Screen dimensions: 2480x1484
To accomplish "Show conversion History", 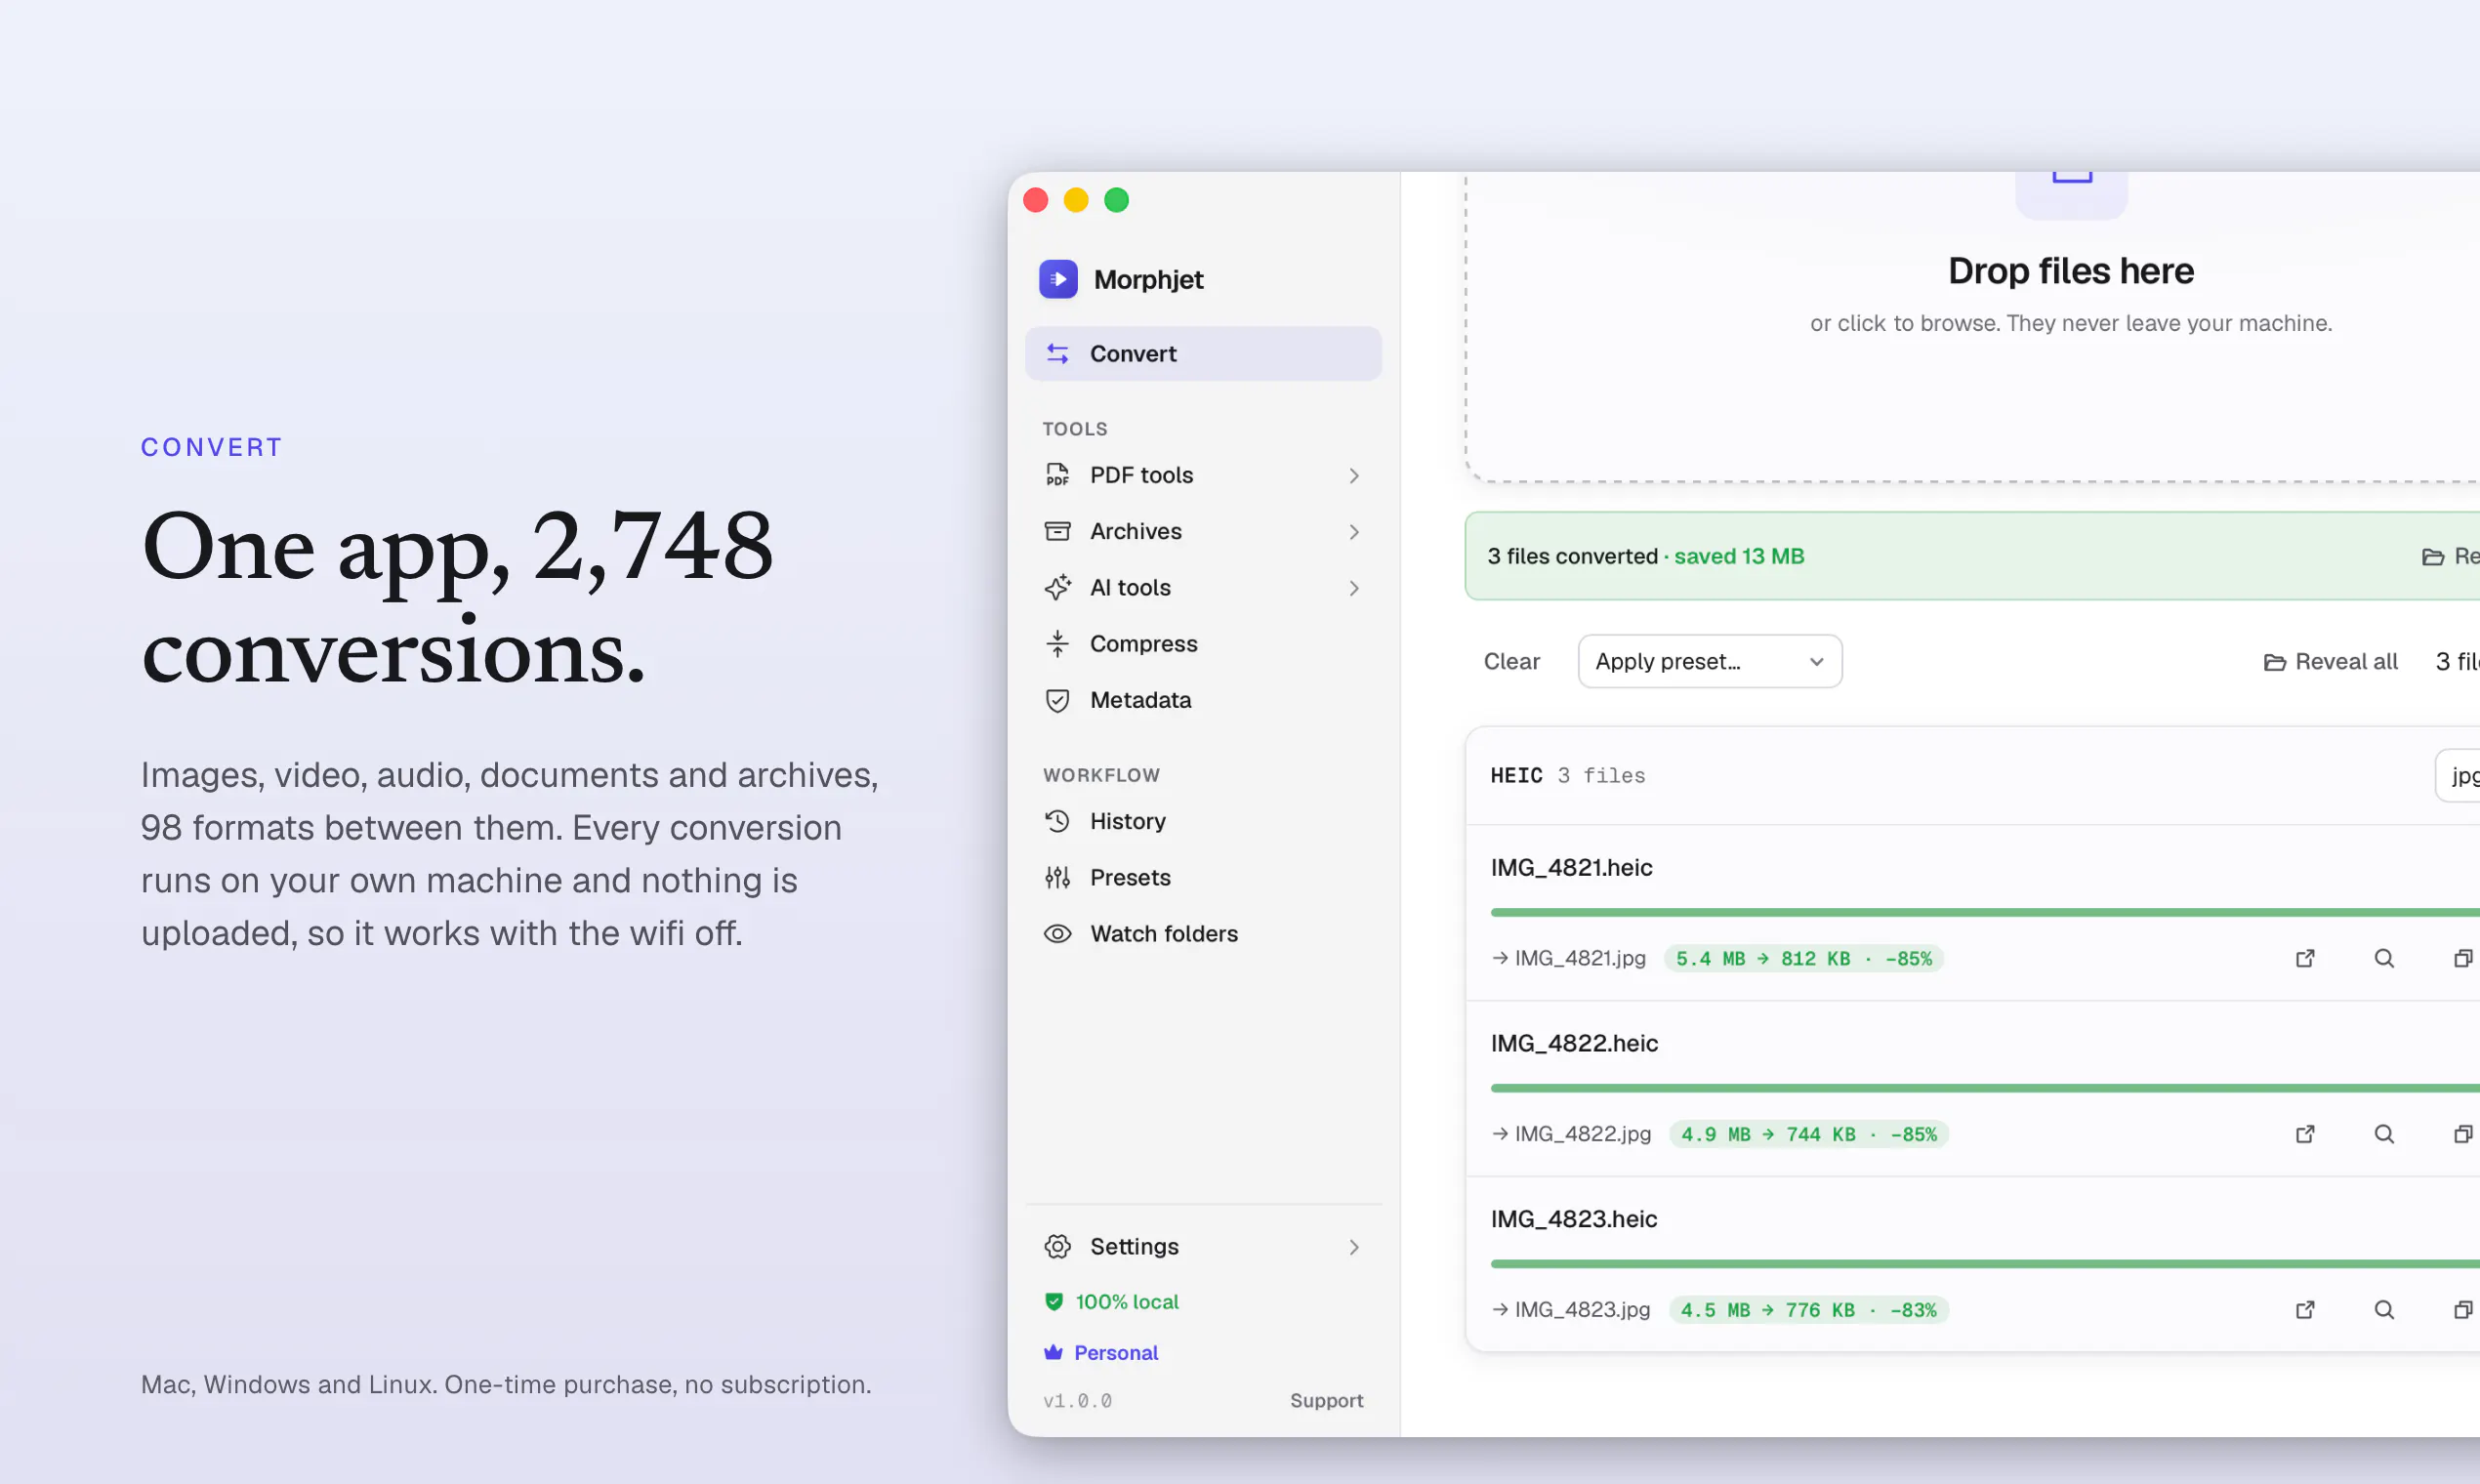I will [x=1203, y=821].
